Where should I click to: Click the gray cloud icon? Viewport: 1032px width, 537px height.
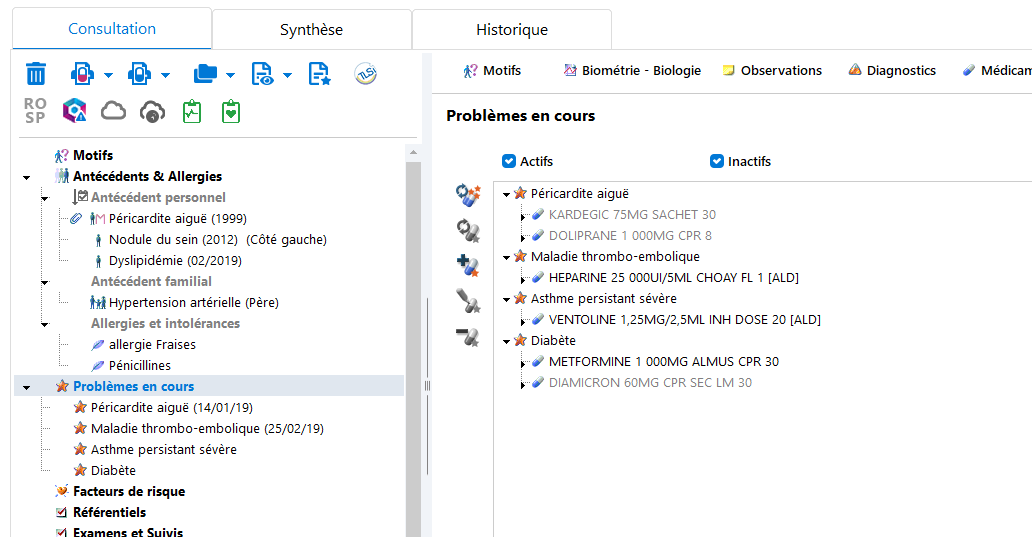pos(114,111)
